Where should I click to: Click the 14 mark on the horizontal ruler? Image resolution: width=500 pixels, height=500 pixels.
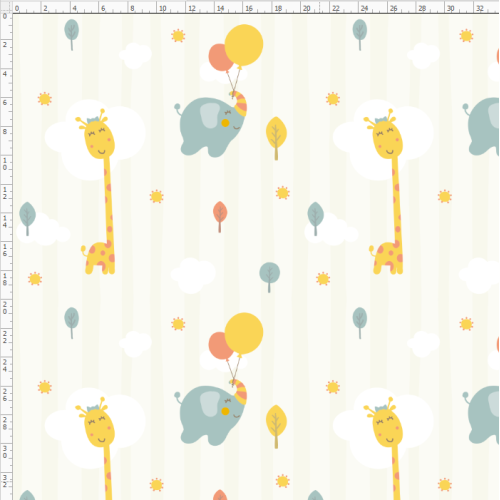click(x=220, y=8)
